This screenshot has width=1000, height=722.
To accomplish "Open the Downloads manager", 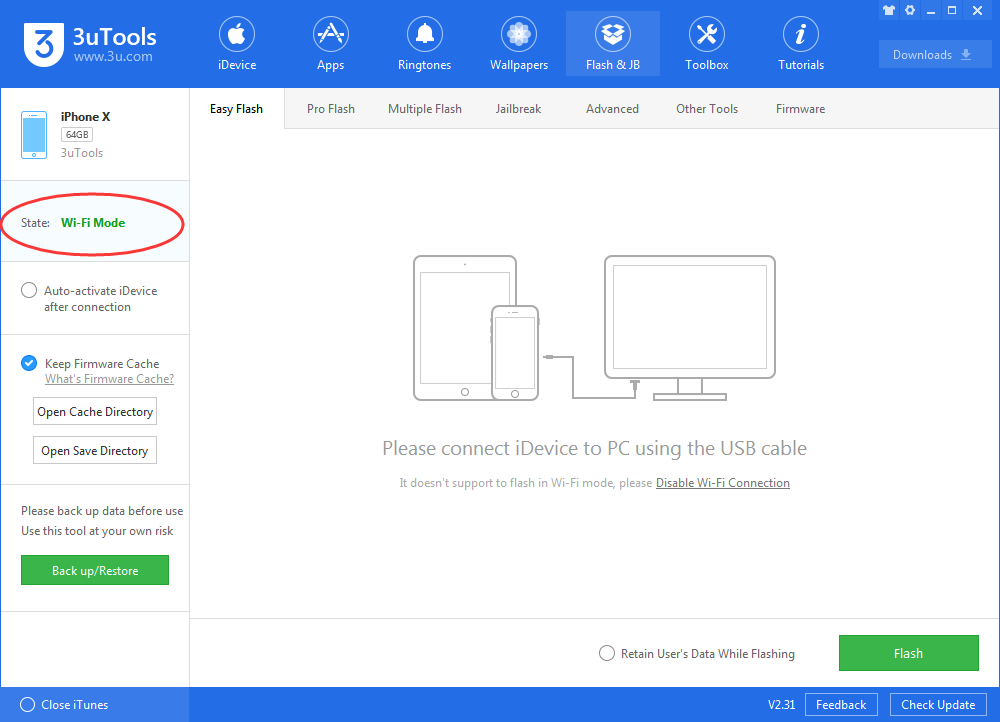I will (x=935, y=54).
